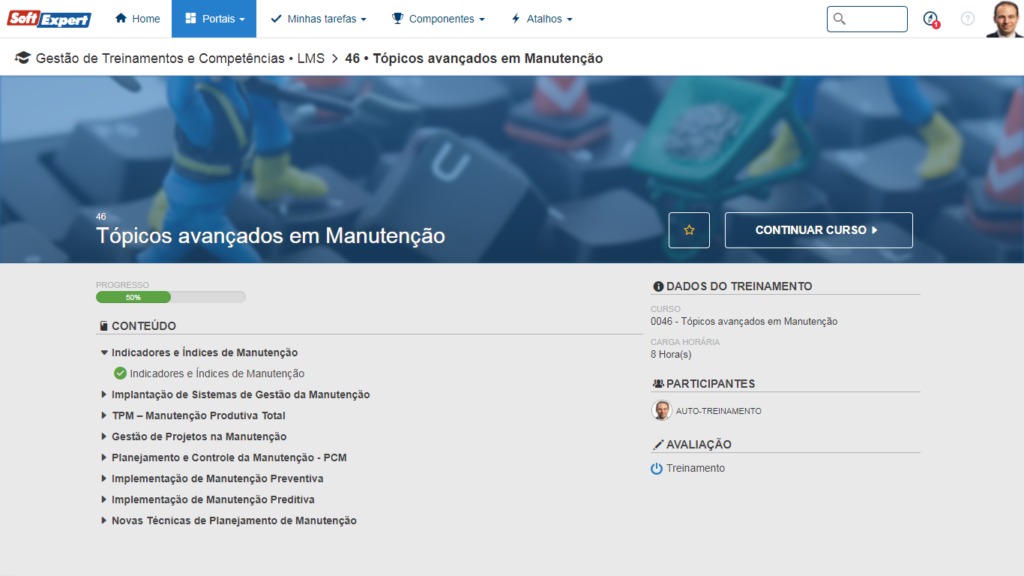This screenshot has width=1024, height=576.
Task: Click the SoftExpert logo
Action: coord(50,19)
